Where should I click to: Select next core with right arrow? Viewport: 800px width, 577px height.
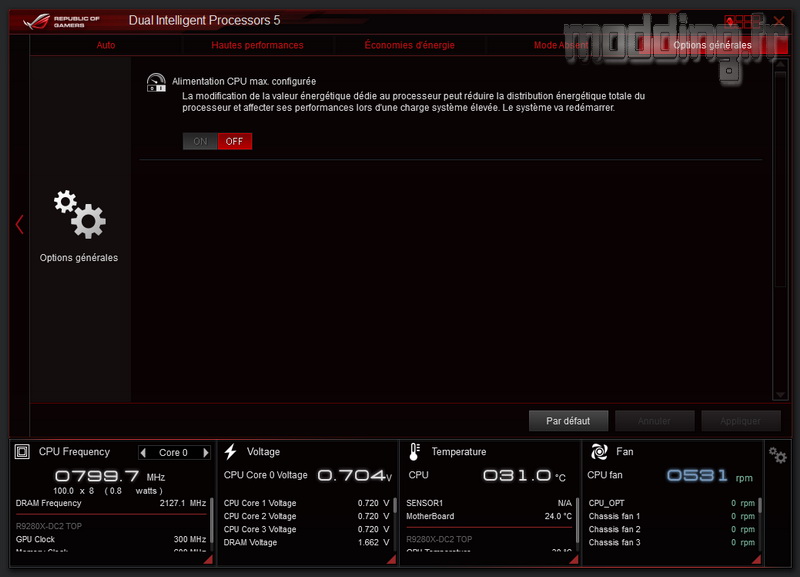(x=206, y=453)
